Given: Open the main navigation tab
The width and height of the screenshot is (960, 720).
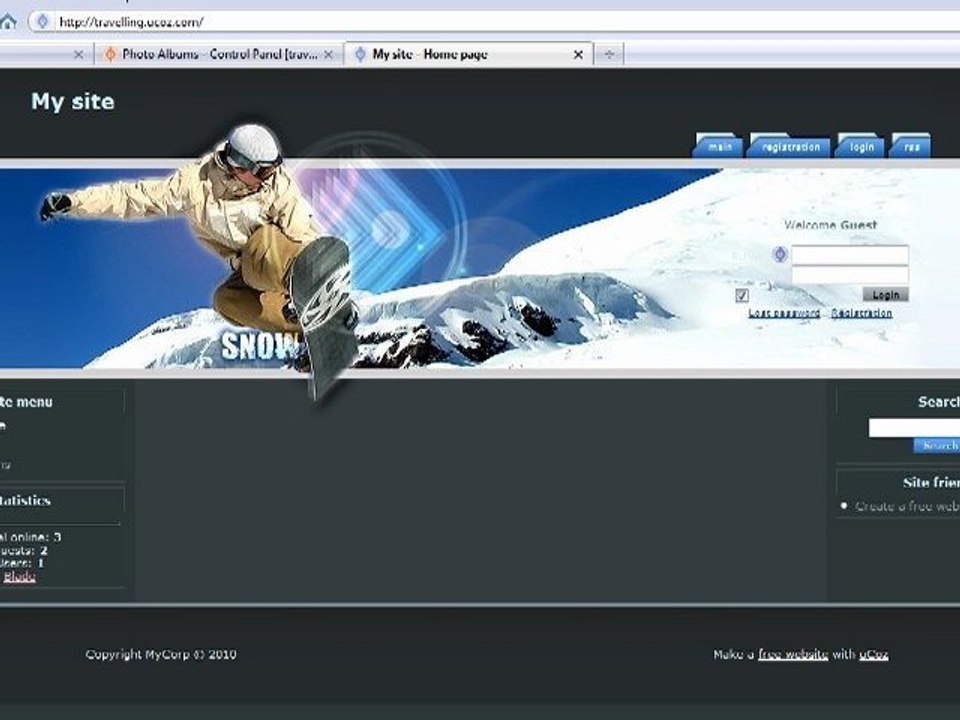Looking at the screenshot, I should tap(719, 146).
